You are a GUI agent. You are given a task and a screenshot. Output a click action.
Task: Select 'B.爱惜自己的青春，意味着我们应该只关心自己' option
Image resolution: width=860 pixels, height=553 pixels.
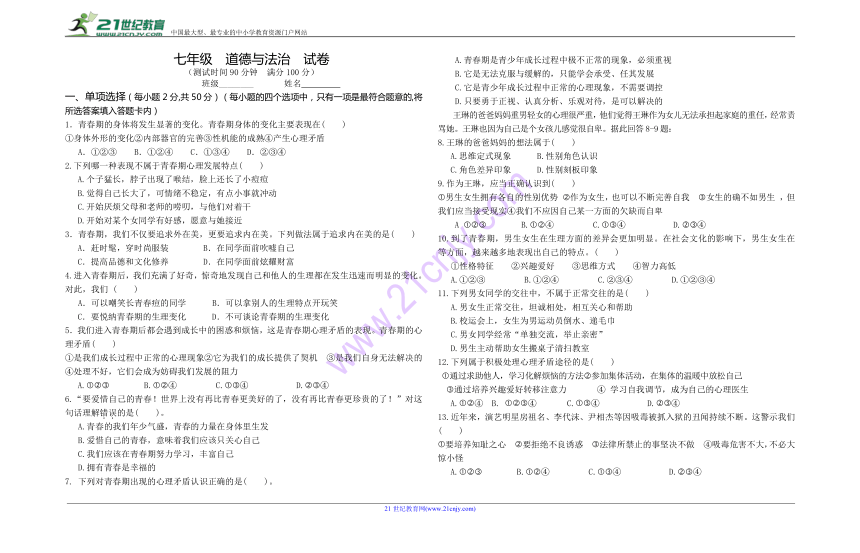click(168, 440)
